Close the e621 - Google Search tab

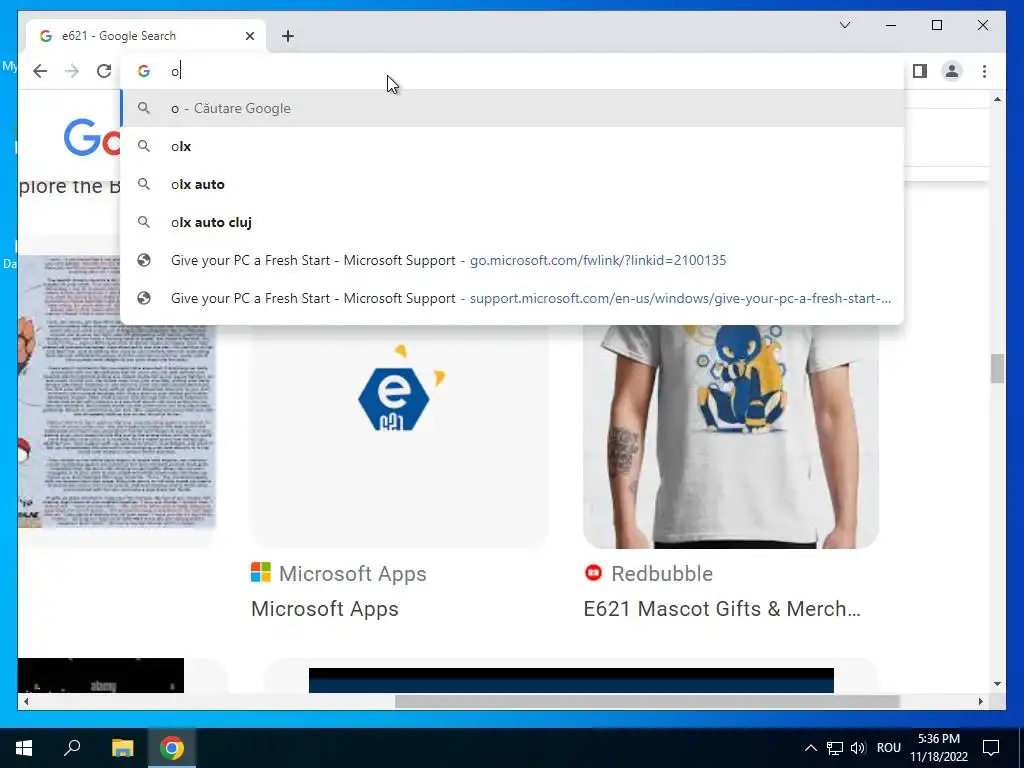click(249, 36)
